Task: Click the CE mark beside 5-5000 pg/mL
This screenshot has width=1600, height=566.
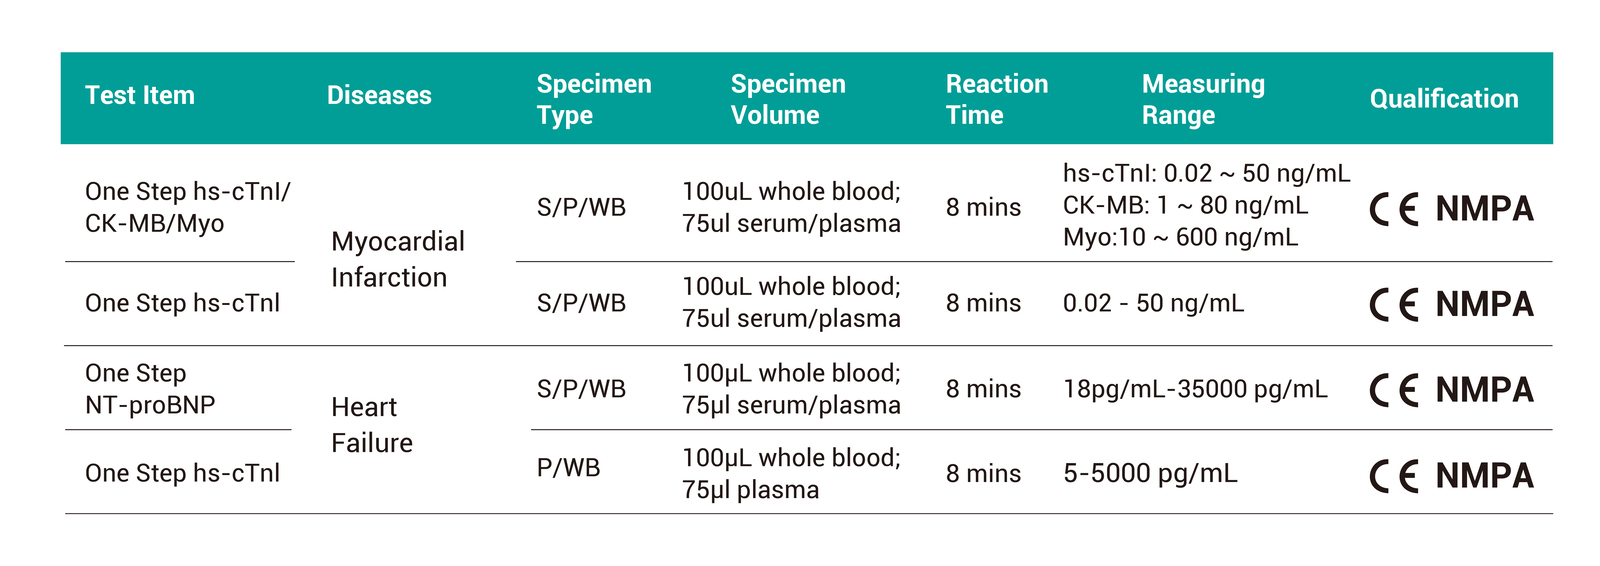Action: point(1394,476)
